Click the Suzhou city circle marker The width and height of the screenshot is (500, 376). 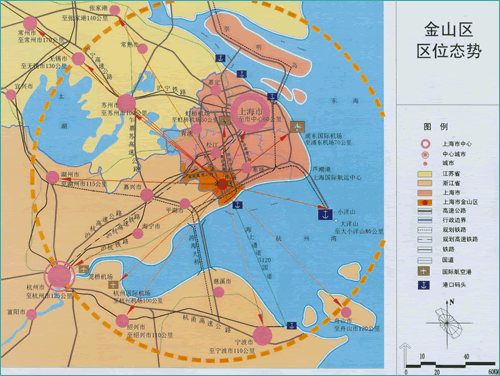126,103
